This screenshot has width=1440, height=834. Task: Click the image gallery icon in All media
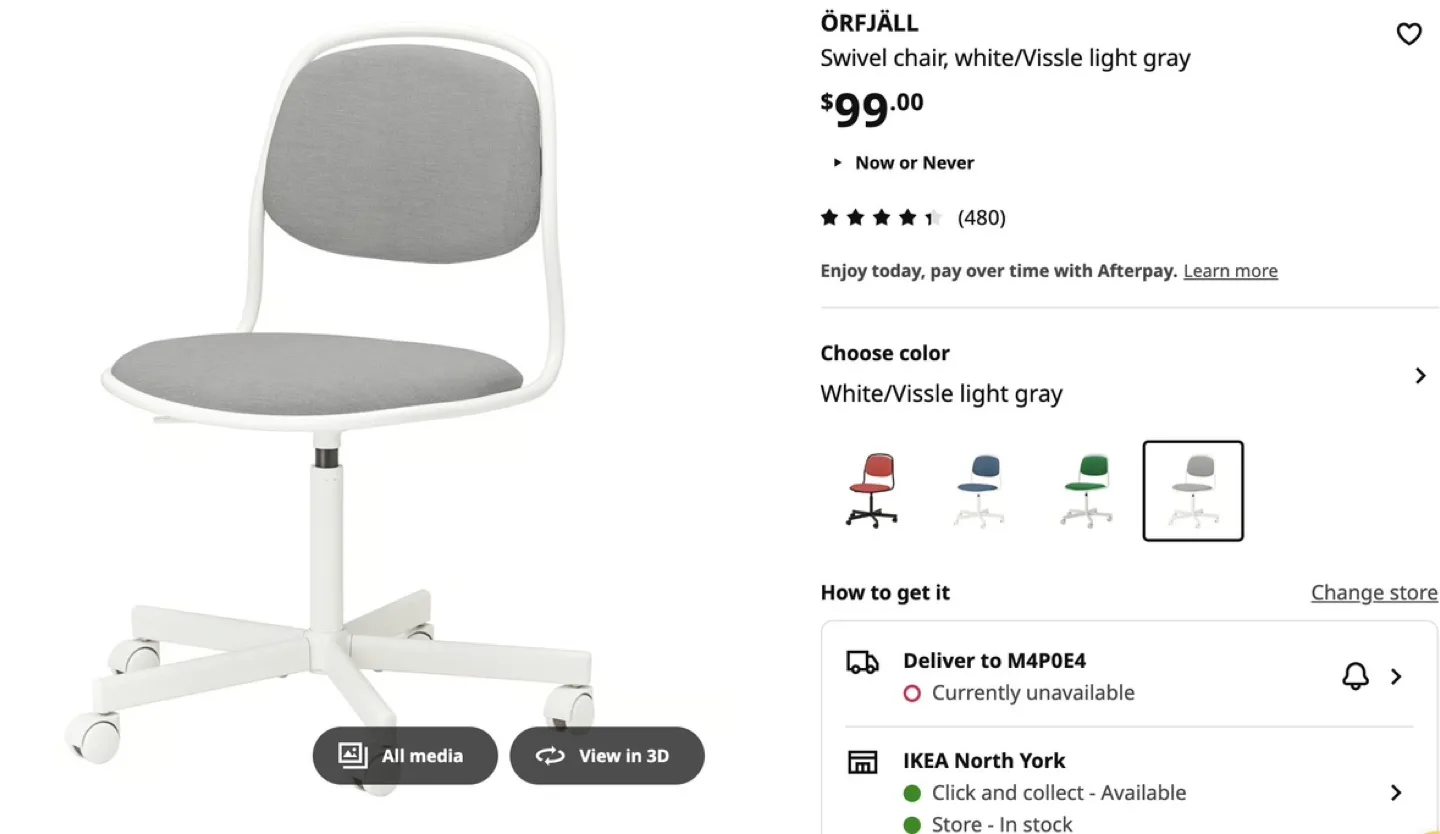pyautogui.click(x=353, y=755)
